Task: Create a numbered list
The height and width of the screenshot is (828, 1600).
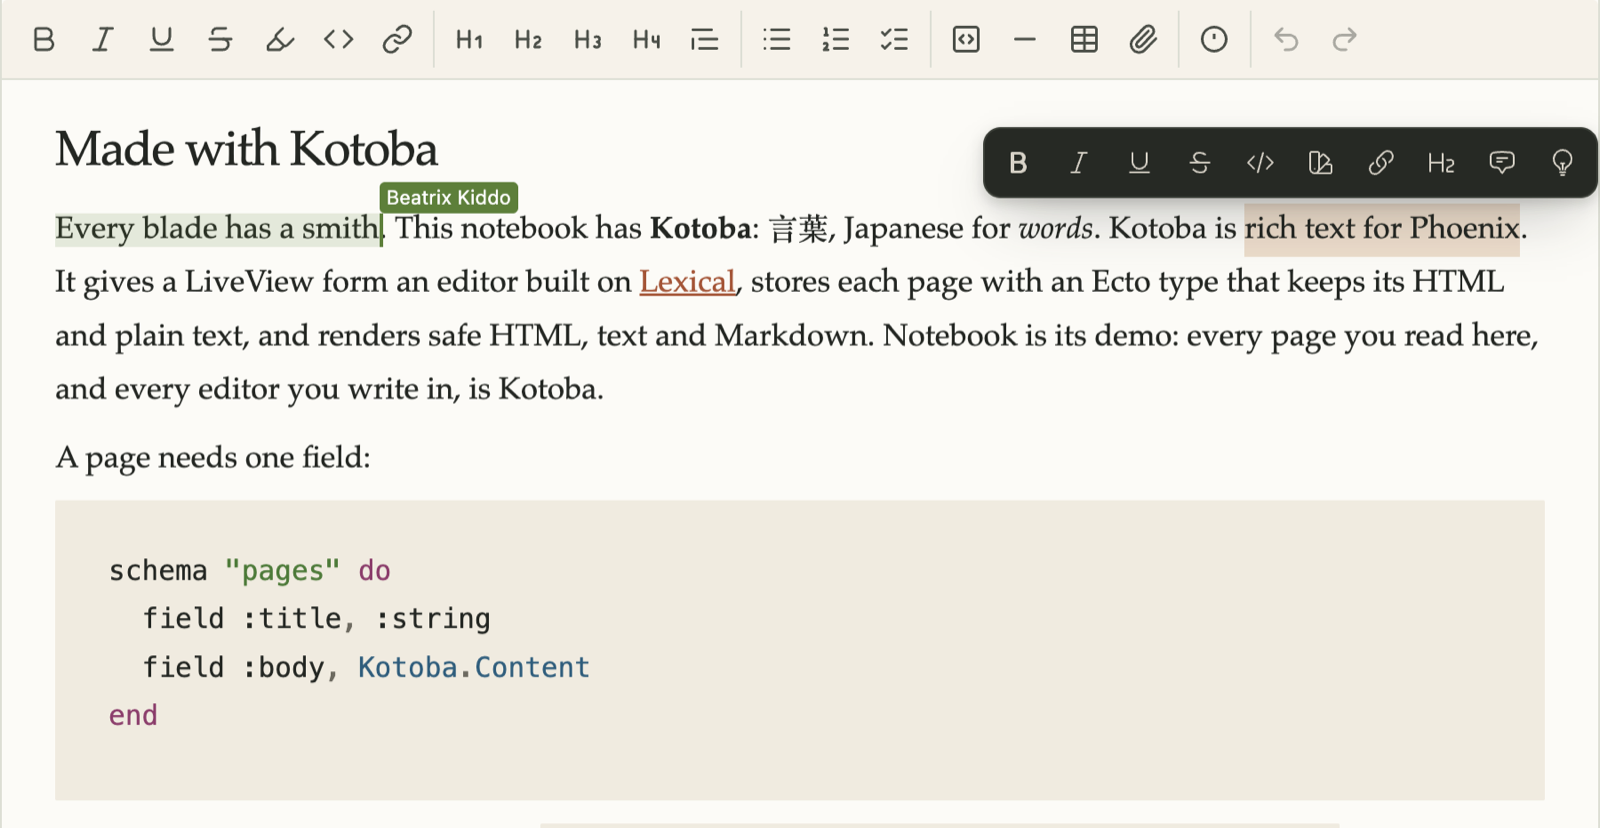Action: pyautogui.click(x=835, y=40)
